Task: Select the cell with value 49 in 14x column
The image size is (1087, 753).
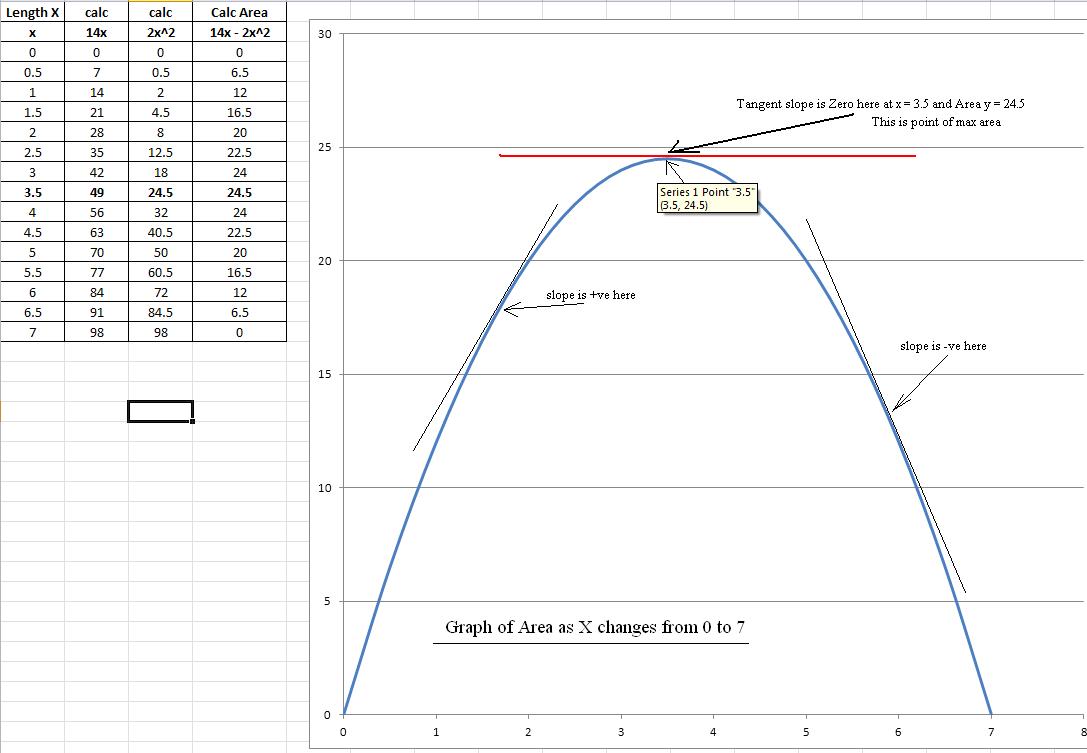Action: tap(96, 192)
